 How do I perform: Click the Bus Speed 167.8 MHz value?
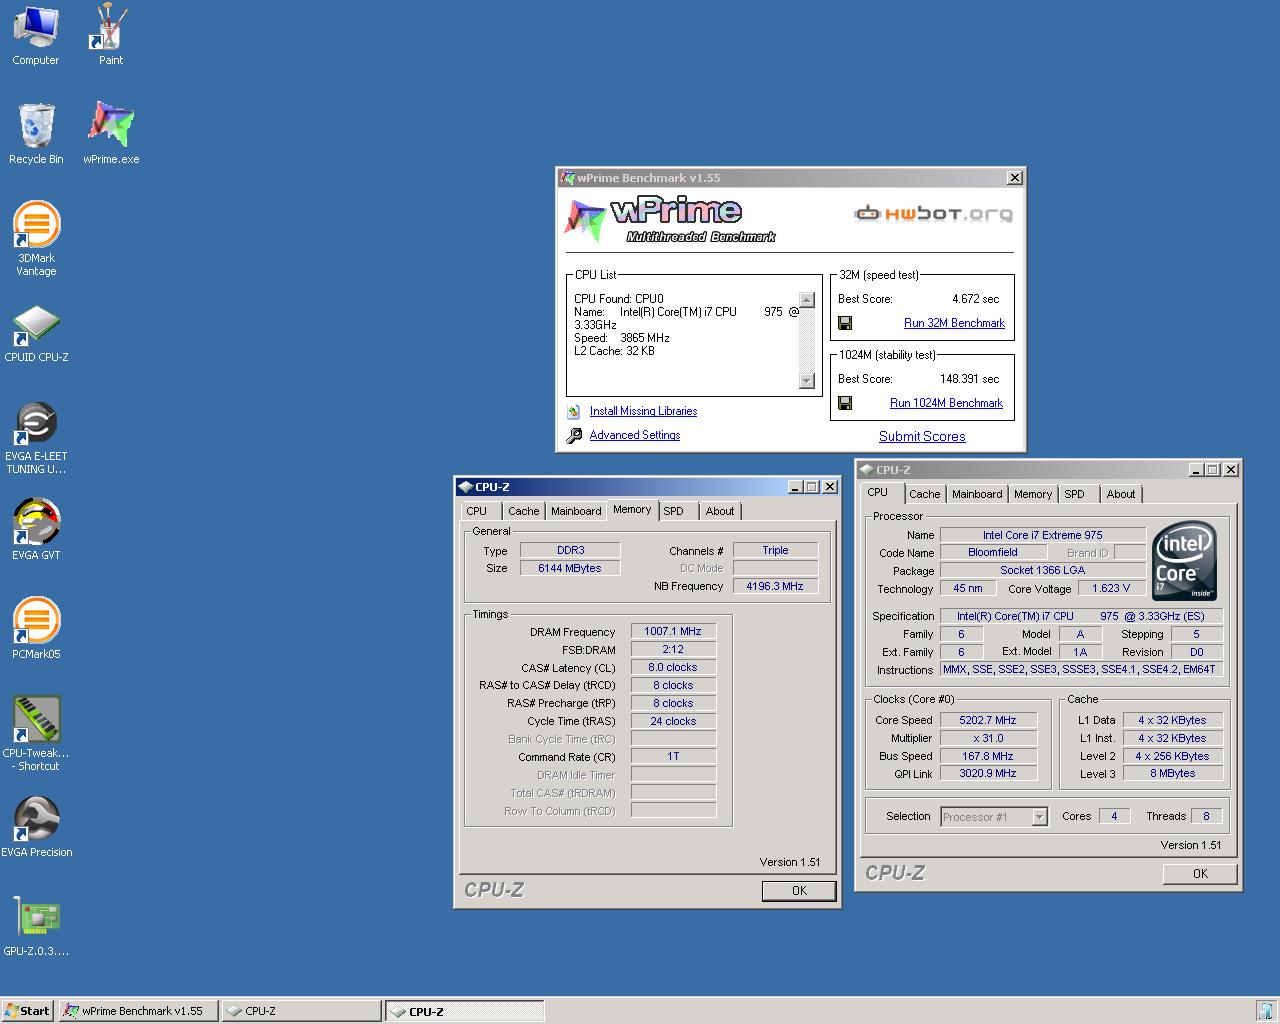click(x=988, y=756)
